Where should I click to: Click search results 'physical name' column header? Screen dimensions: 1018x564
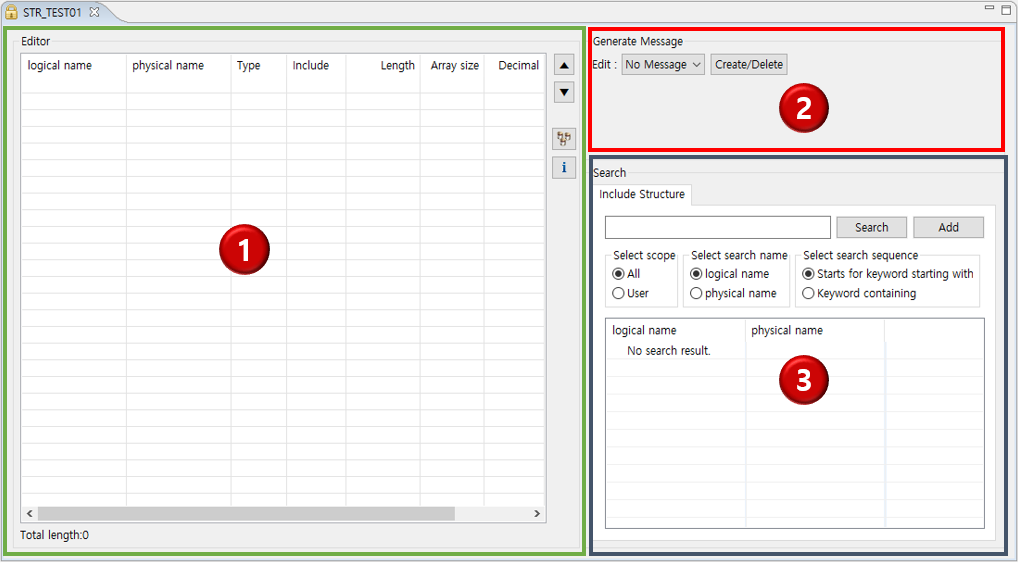click(815, 330)
